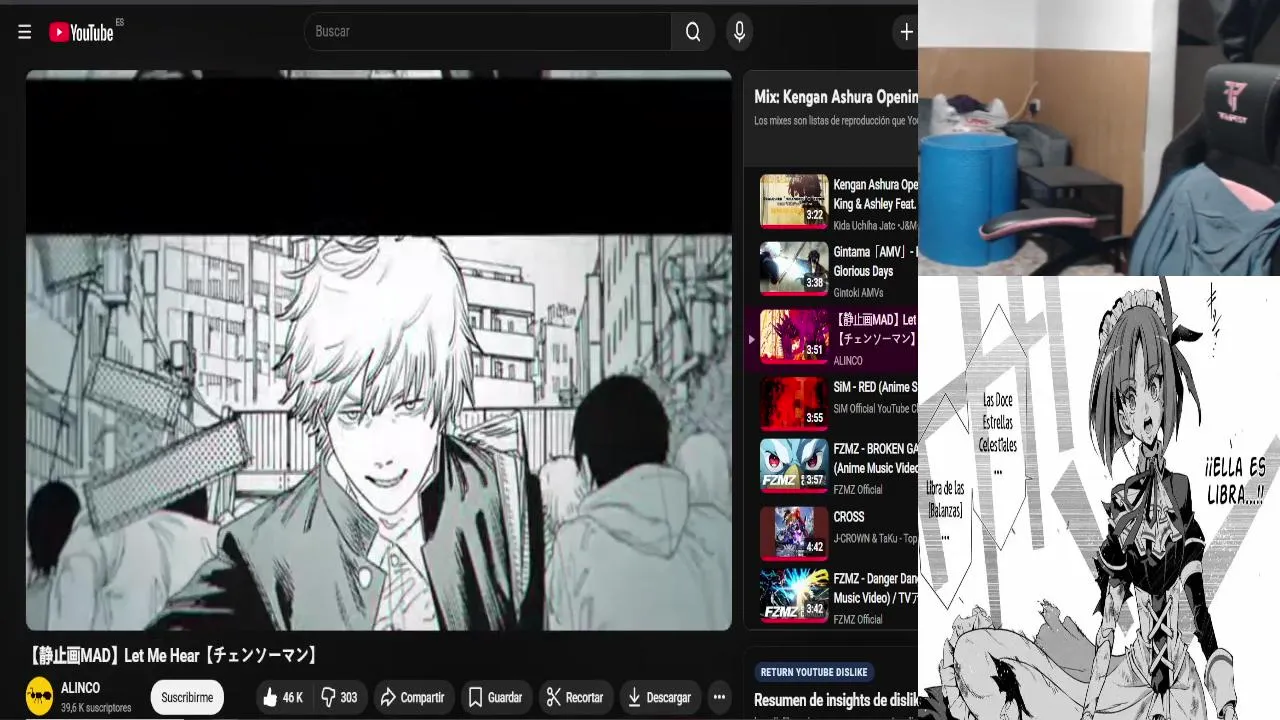Click the Let Me Hear video player
Viewport: 1280px width, 720px height.
[379, 350]
